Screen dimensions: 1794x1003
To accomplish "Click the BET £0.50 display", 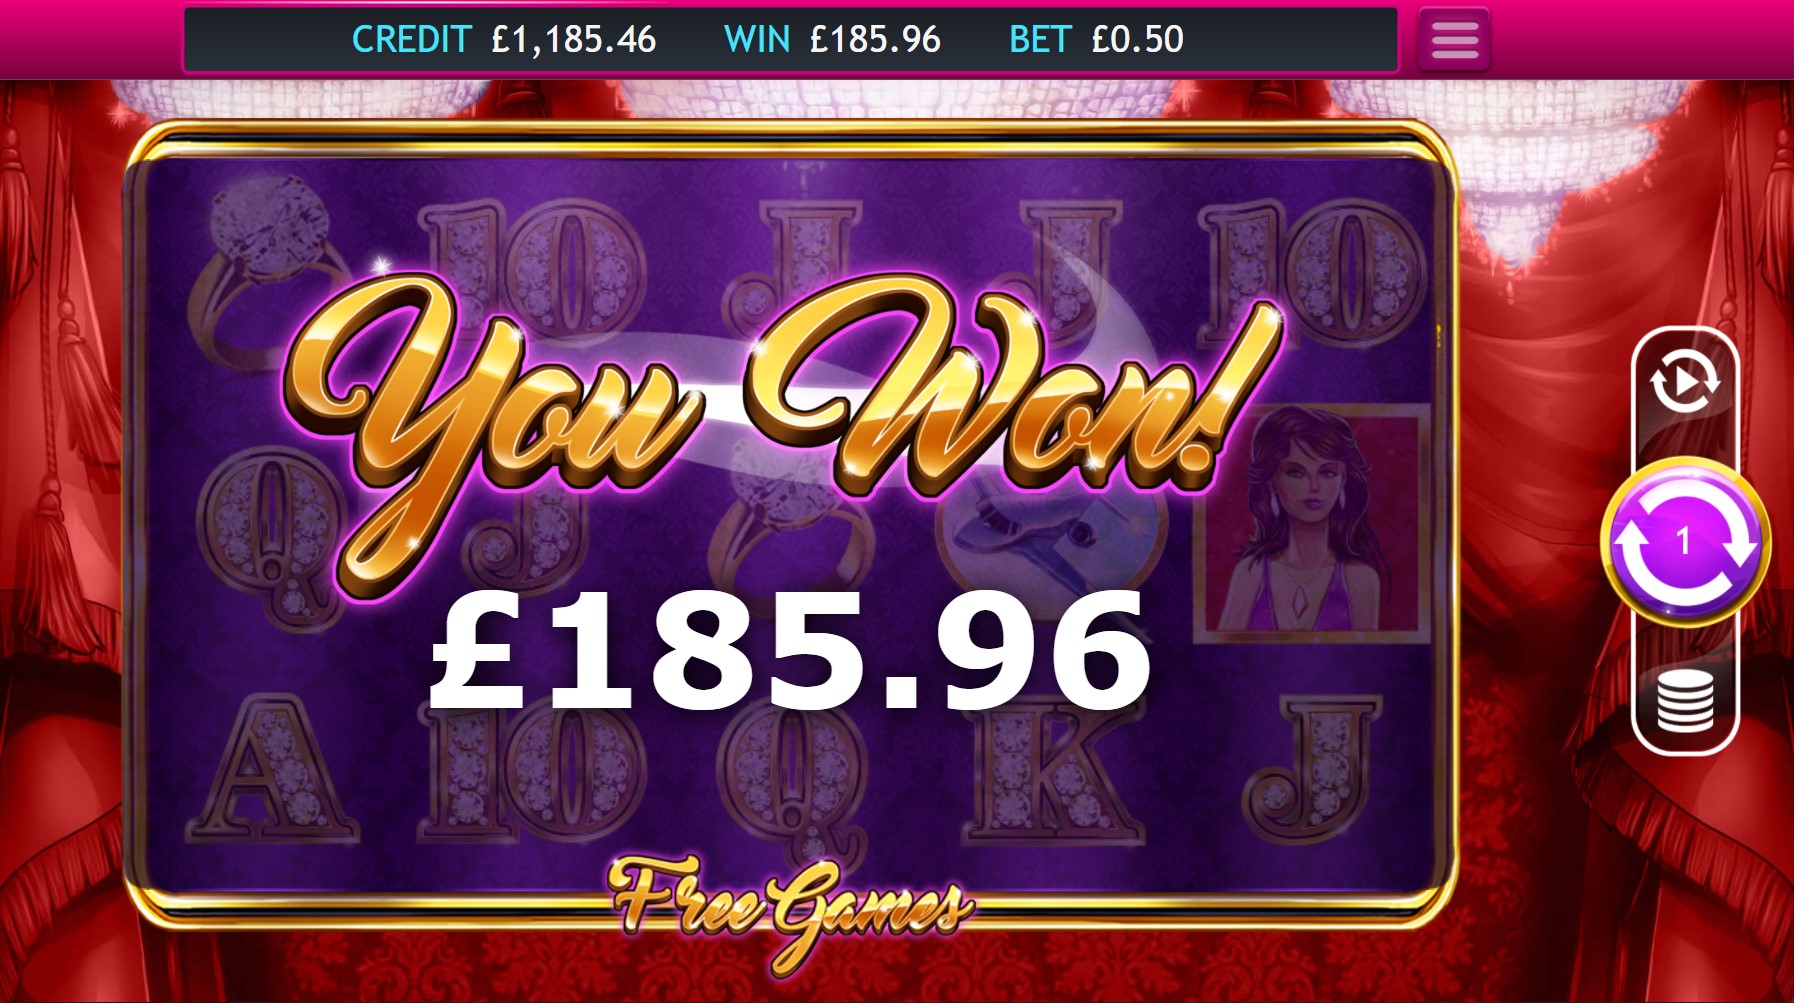I will point(1096,40).
